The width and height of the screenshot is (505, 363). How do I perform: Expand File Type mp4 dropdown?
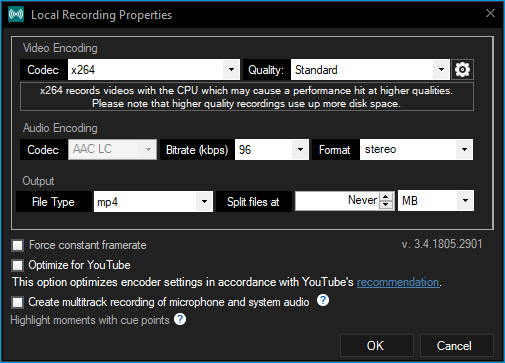(153, 201)
